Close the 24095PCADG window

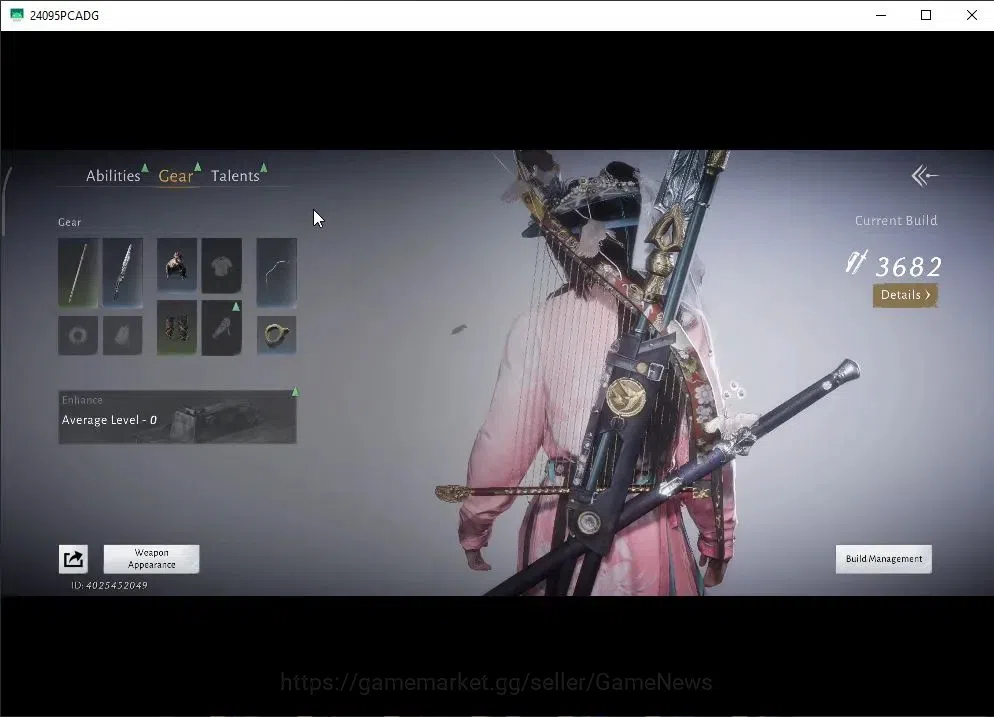971,15
